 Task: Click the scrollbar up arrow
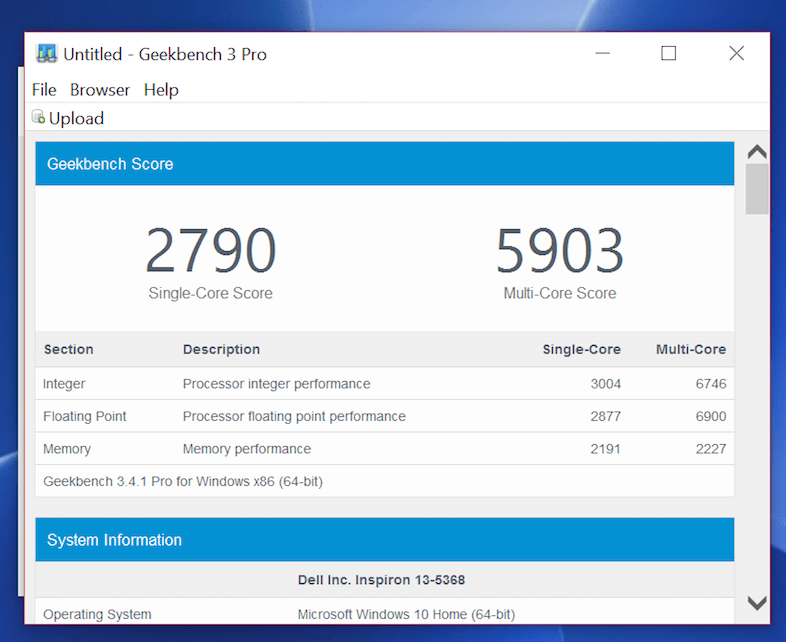pos(757,151)
